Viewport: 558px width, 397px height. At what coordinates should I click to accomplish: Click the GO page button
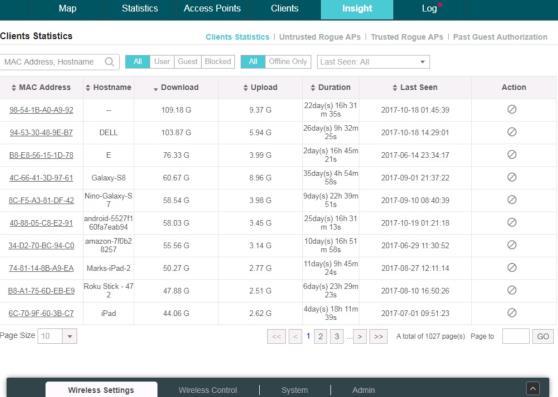pos(543,337)
